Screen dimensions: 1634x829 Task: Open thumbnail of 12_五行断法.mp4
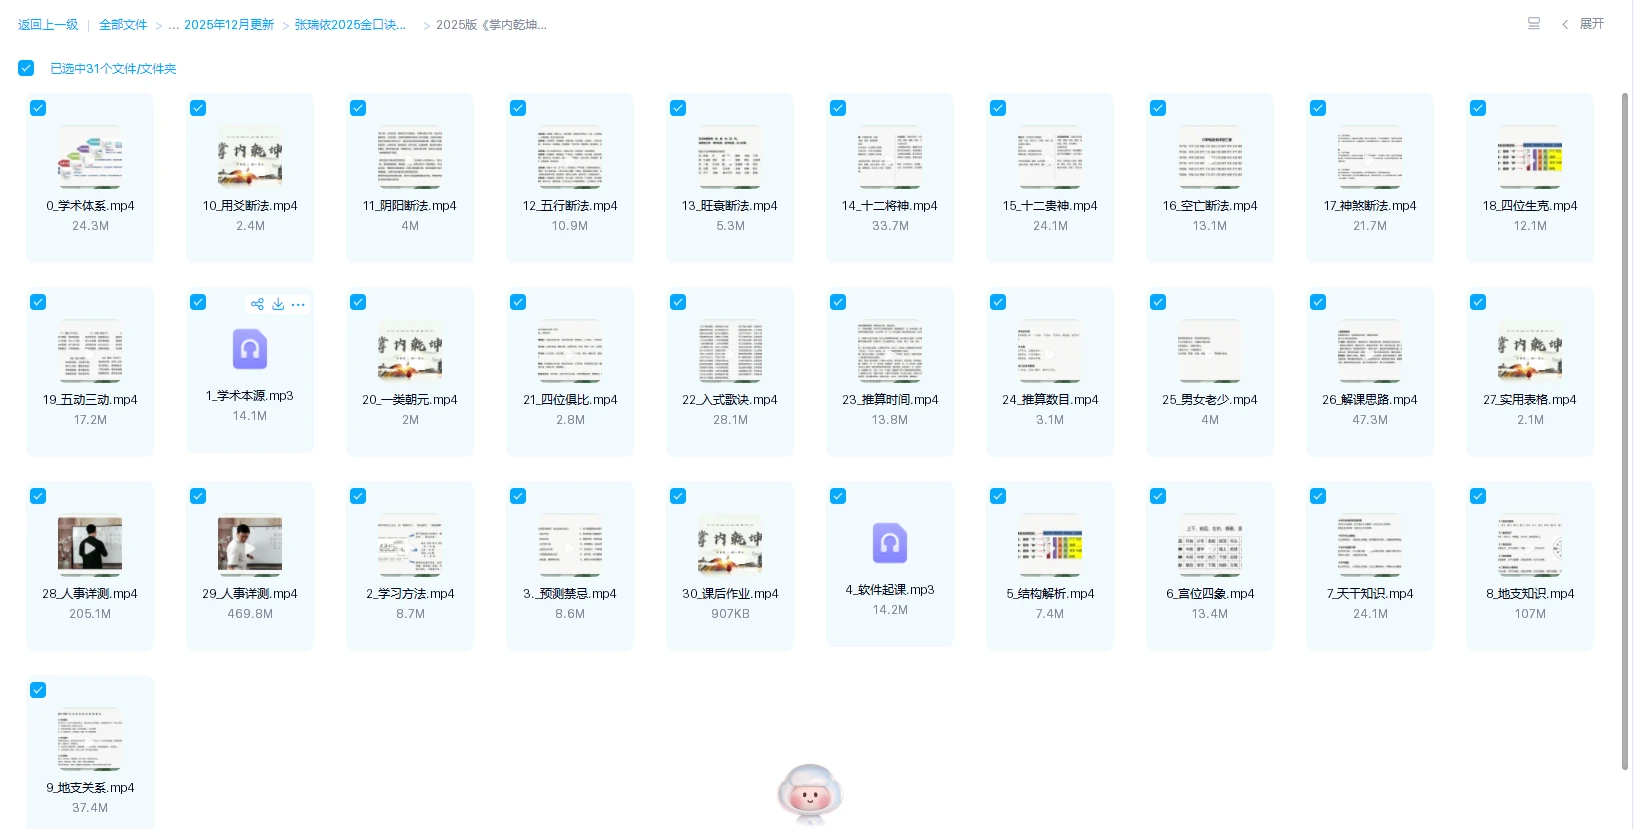point(570,157)
